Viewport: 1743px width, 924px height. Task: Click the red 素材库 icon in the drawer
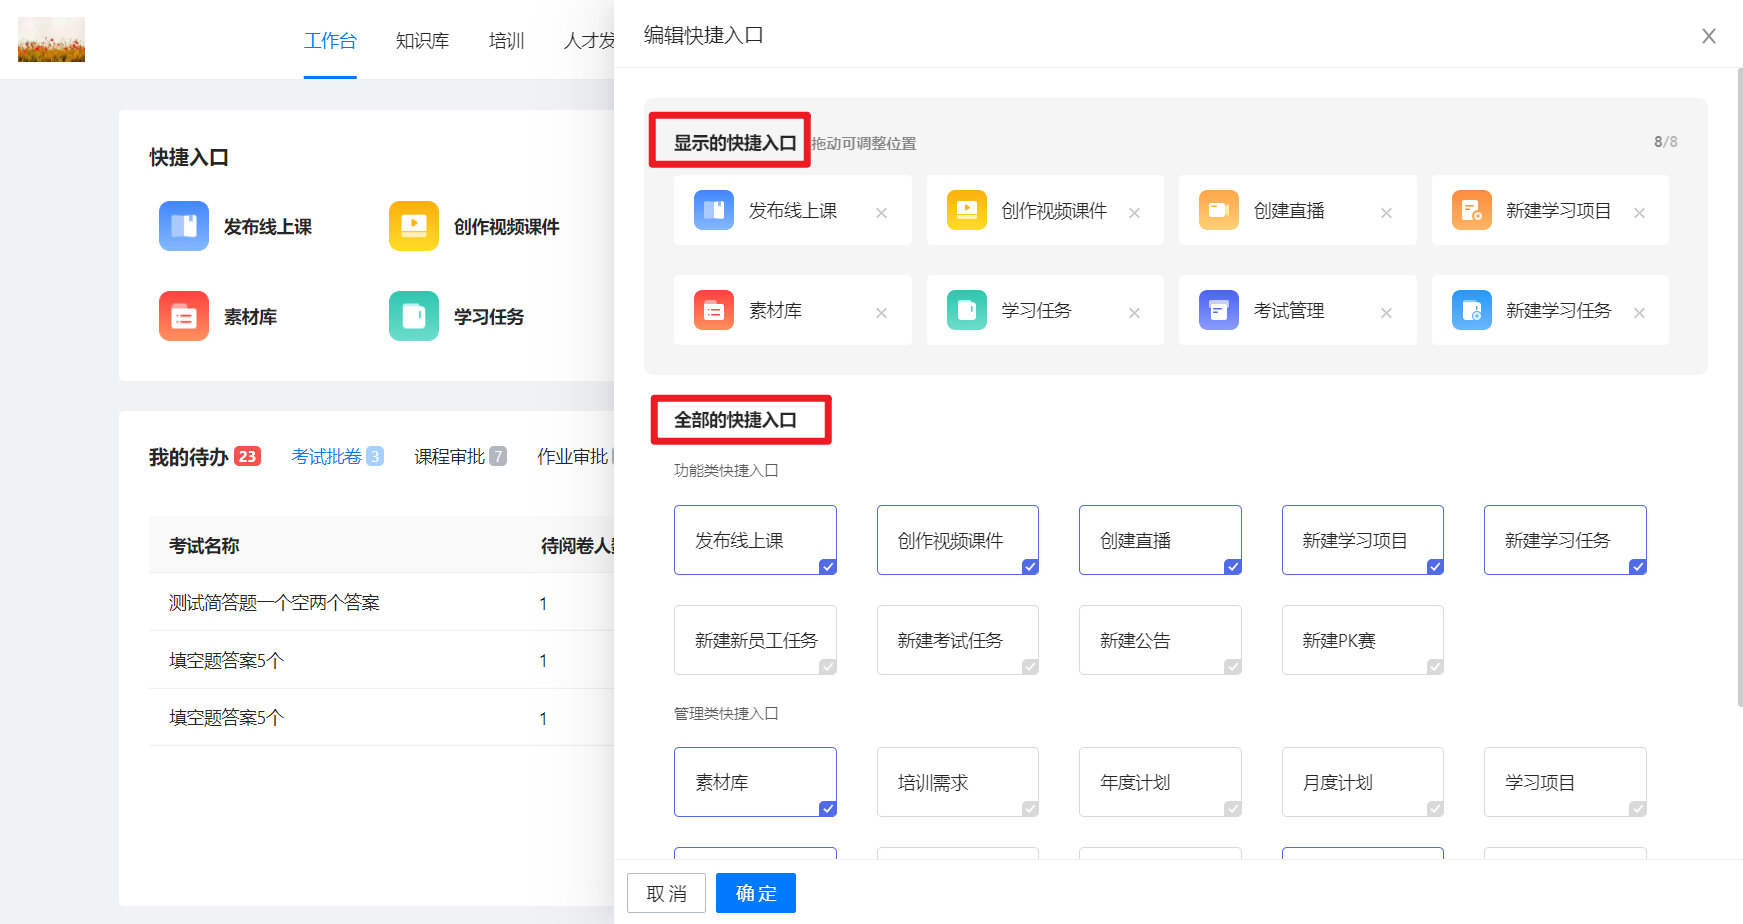pos(713,310)
